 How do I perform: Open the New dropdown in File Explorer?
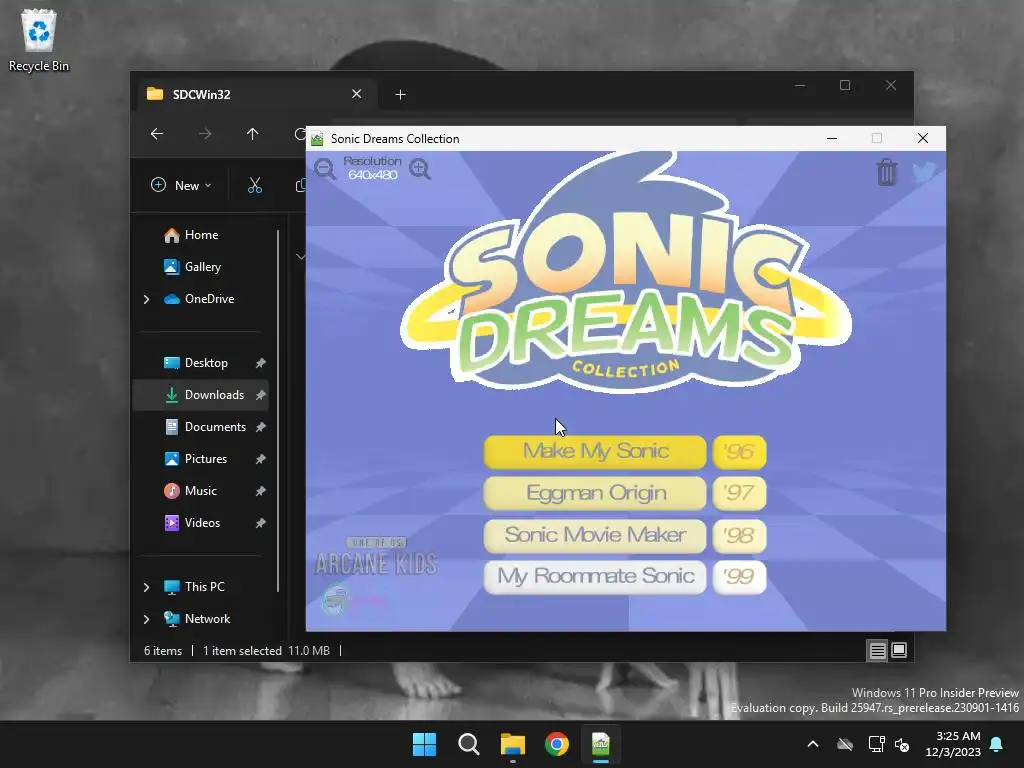pos(182,185)
